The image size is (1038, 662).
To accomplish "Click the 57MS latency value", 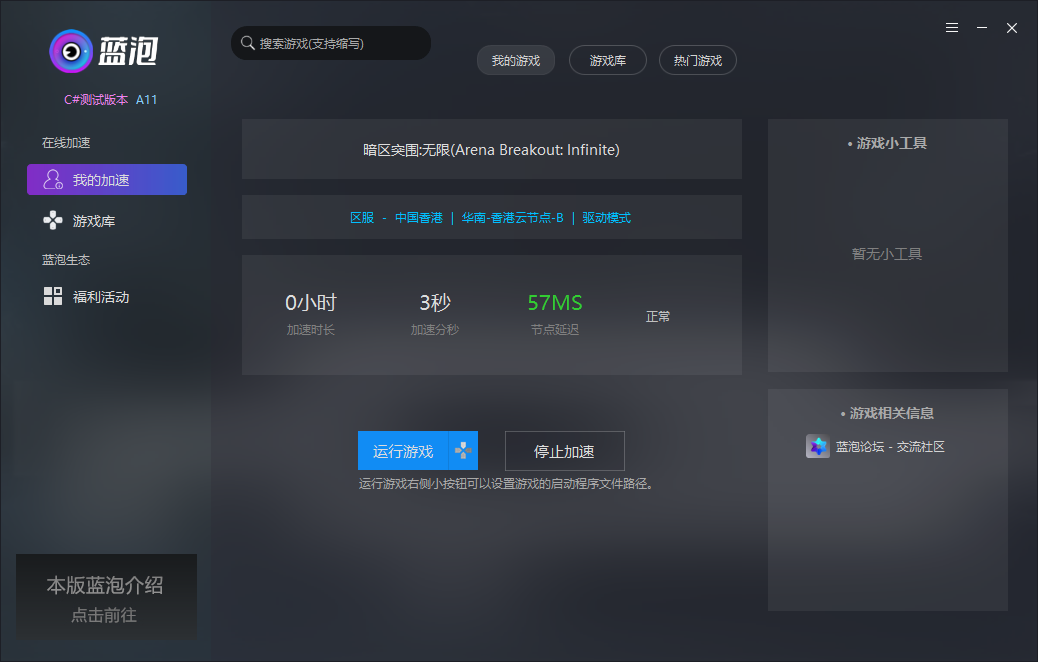I will 555,303.
